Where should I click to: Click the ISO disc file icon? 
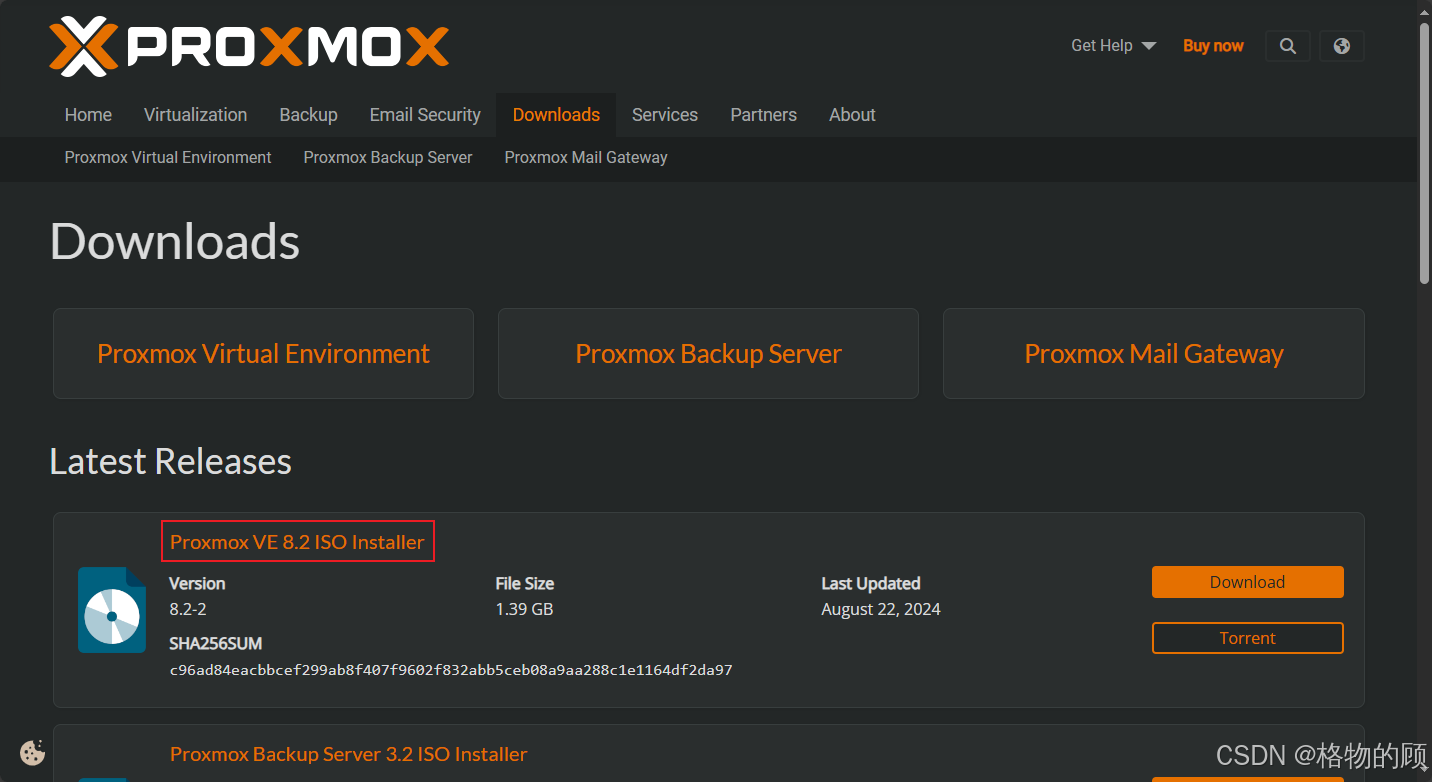111,610
